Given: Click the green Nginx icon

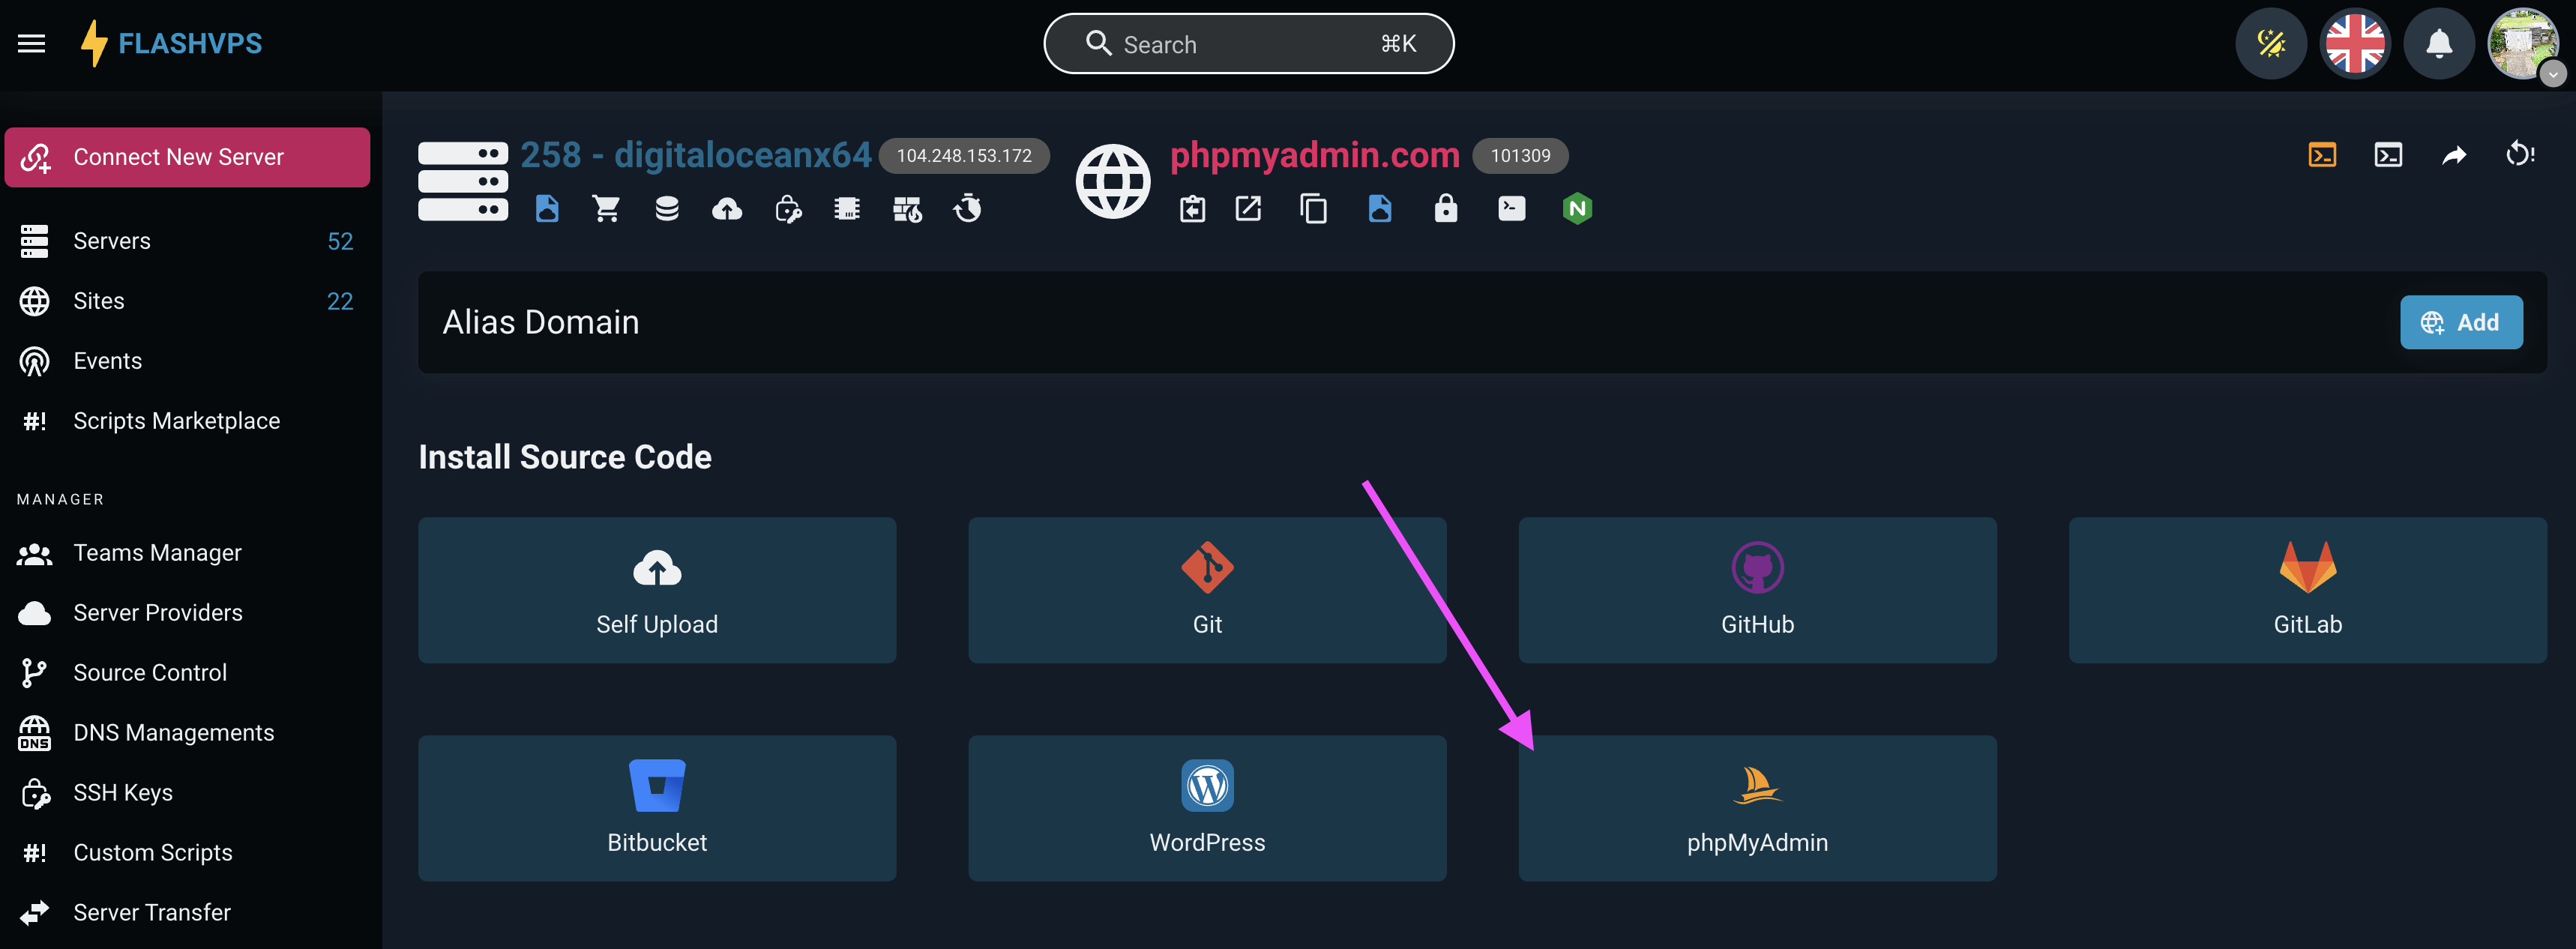Looking at the screenshot, I should point(1577,208).
